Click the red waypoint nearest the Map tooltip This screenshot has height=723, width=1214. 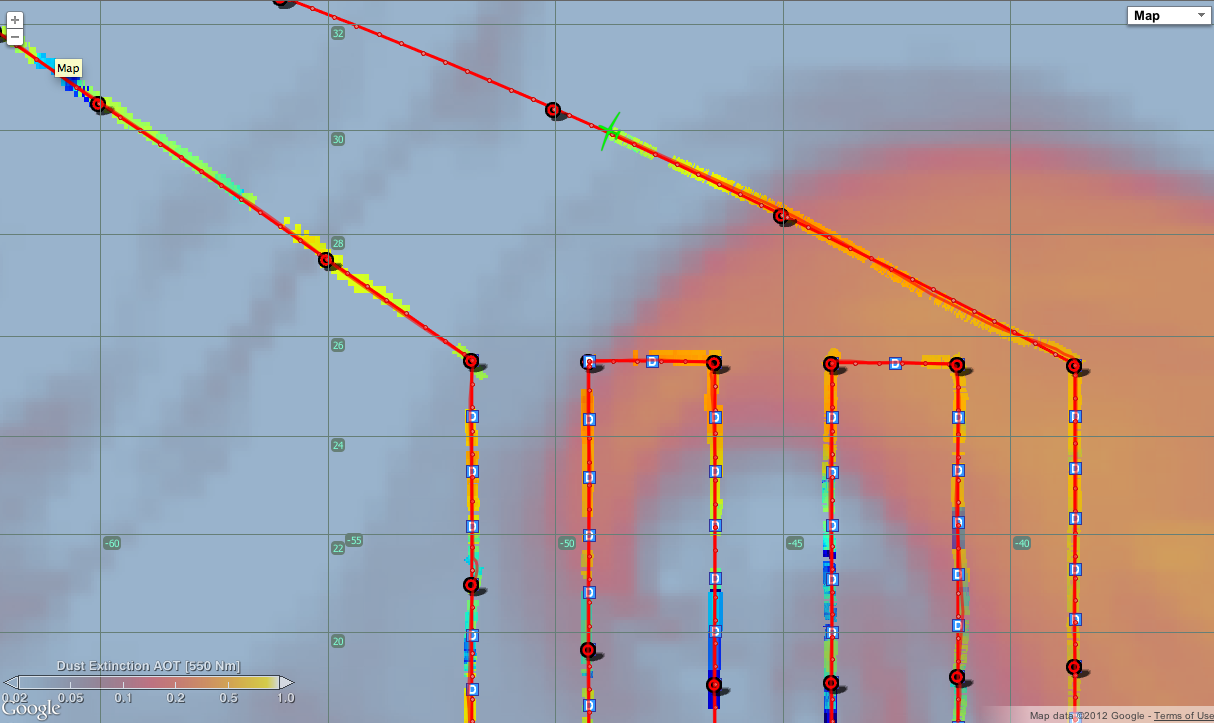pos(98,104)
